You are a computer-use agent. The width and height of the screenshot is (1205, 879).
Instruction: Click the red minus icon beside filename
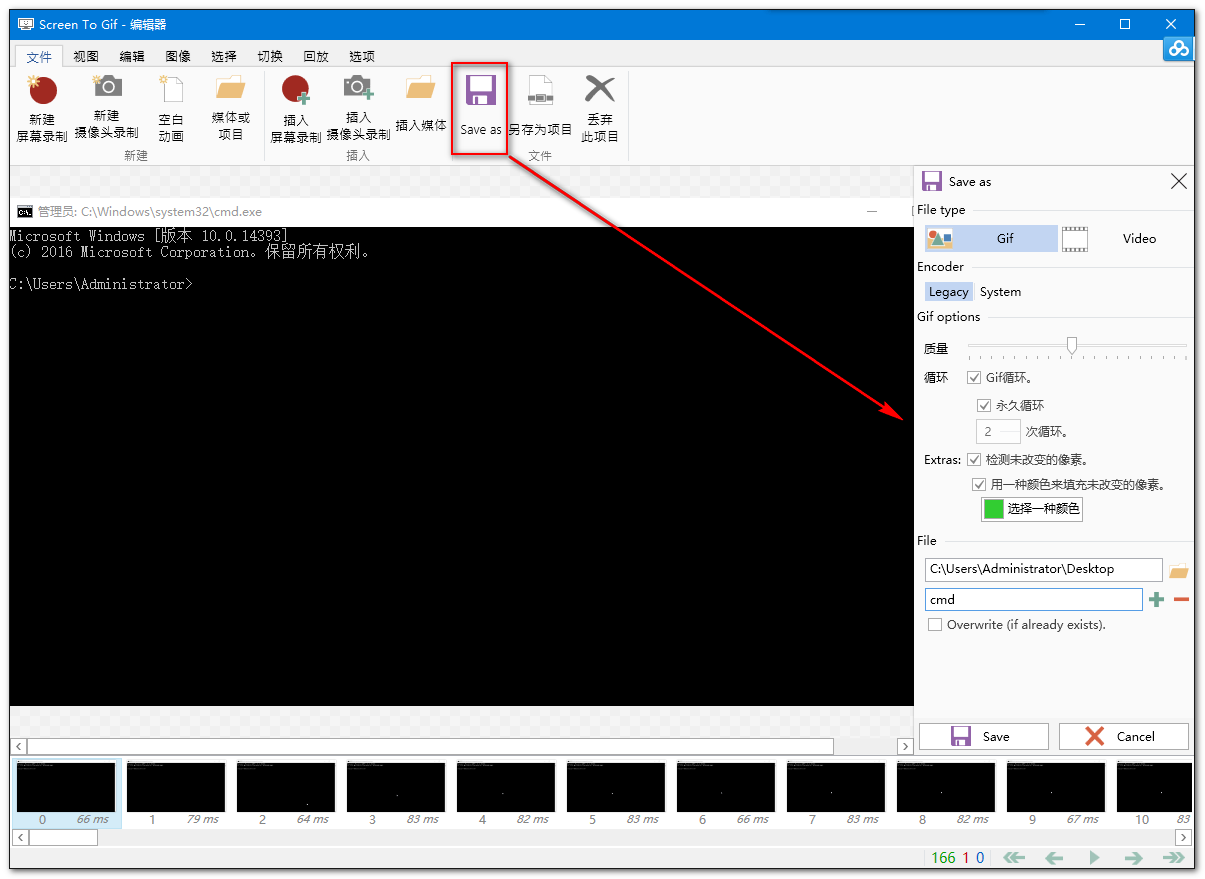[x=1181, y=600]
